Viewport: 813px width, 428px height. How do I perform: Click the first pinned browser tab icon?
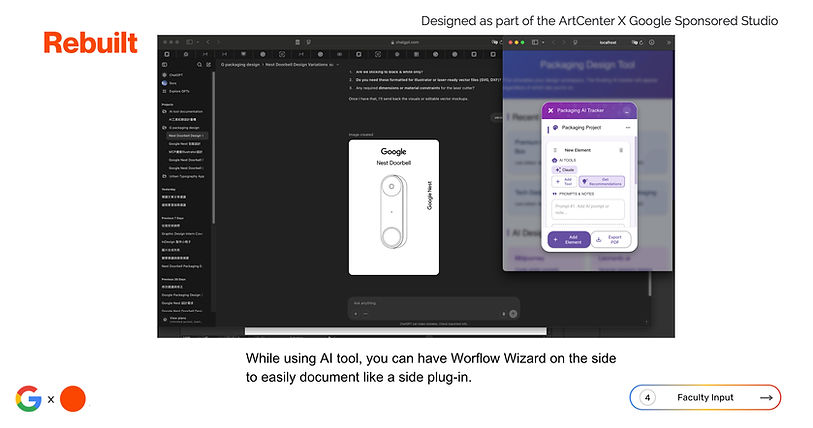pyautogui.click(x=167, y=54)
